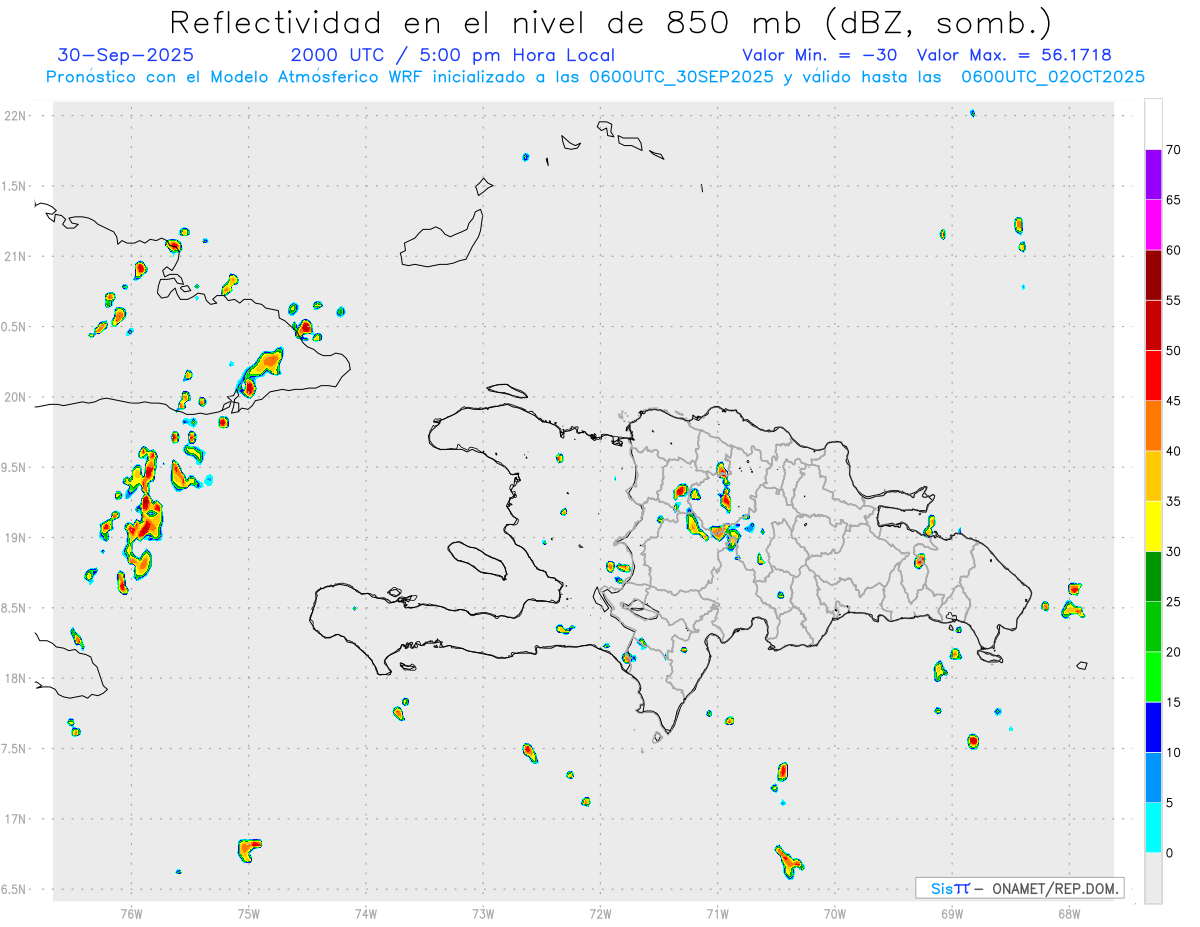Click the '0' colorbar scale value
Screen dimensions: 1200x927
click(x=1170, y=853)
